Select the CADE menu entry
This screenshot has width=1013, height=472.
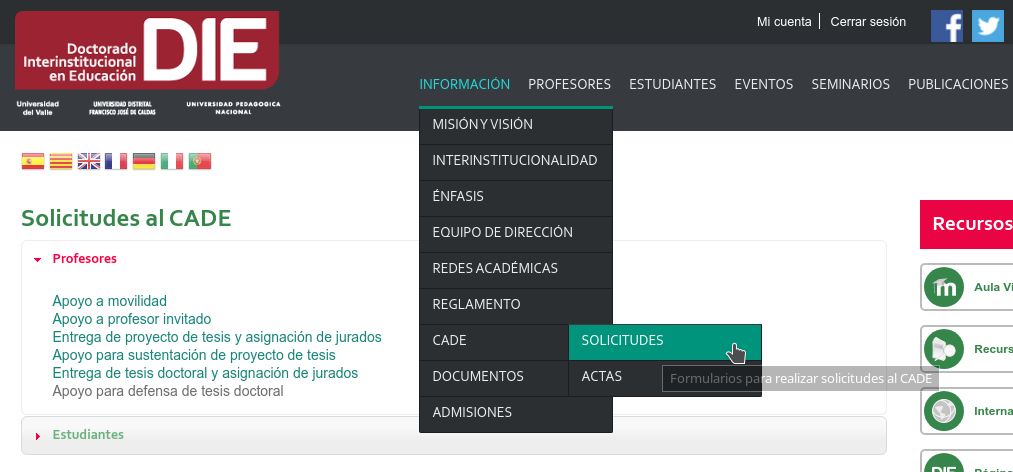pos(494,341)
